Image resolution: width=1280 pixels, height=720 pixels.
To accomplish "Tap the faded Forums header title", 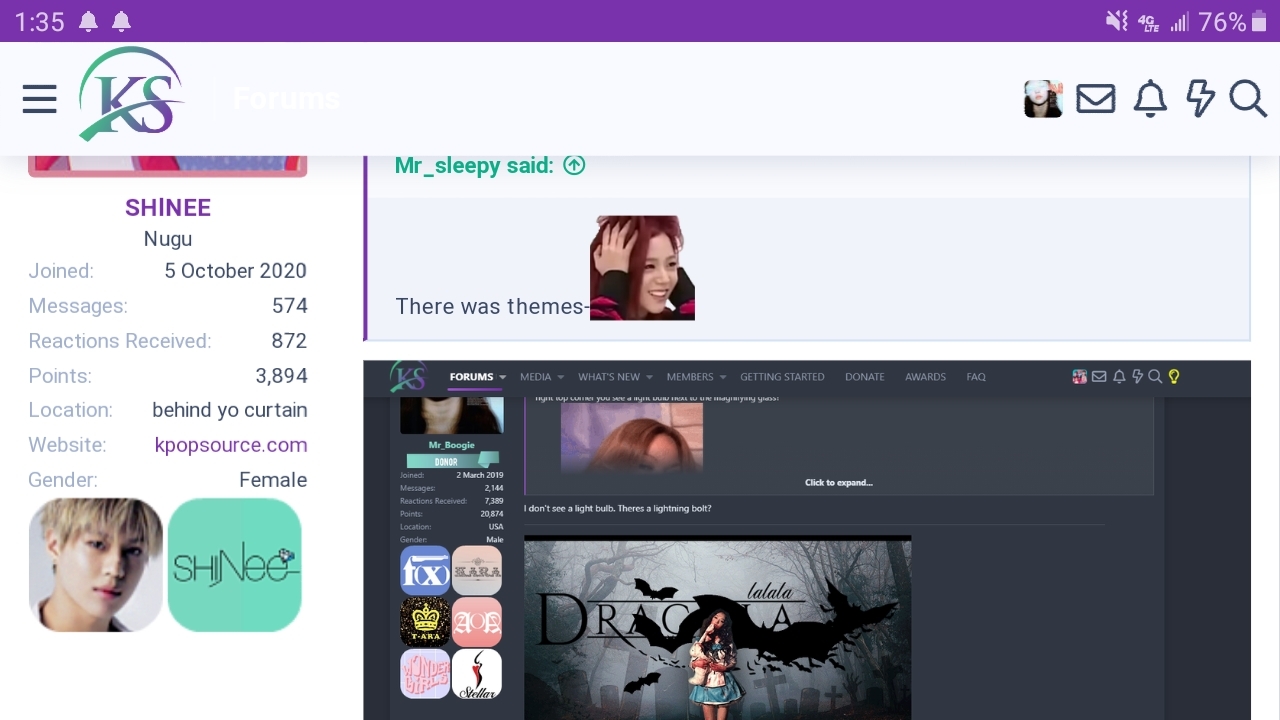I will click(x=286, y=99).
